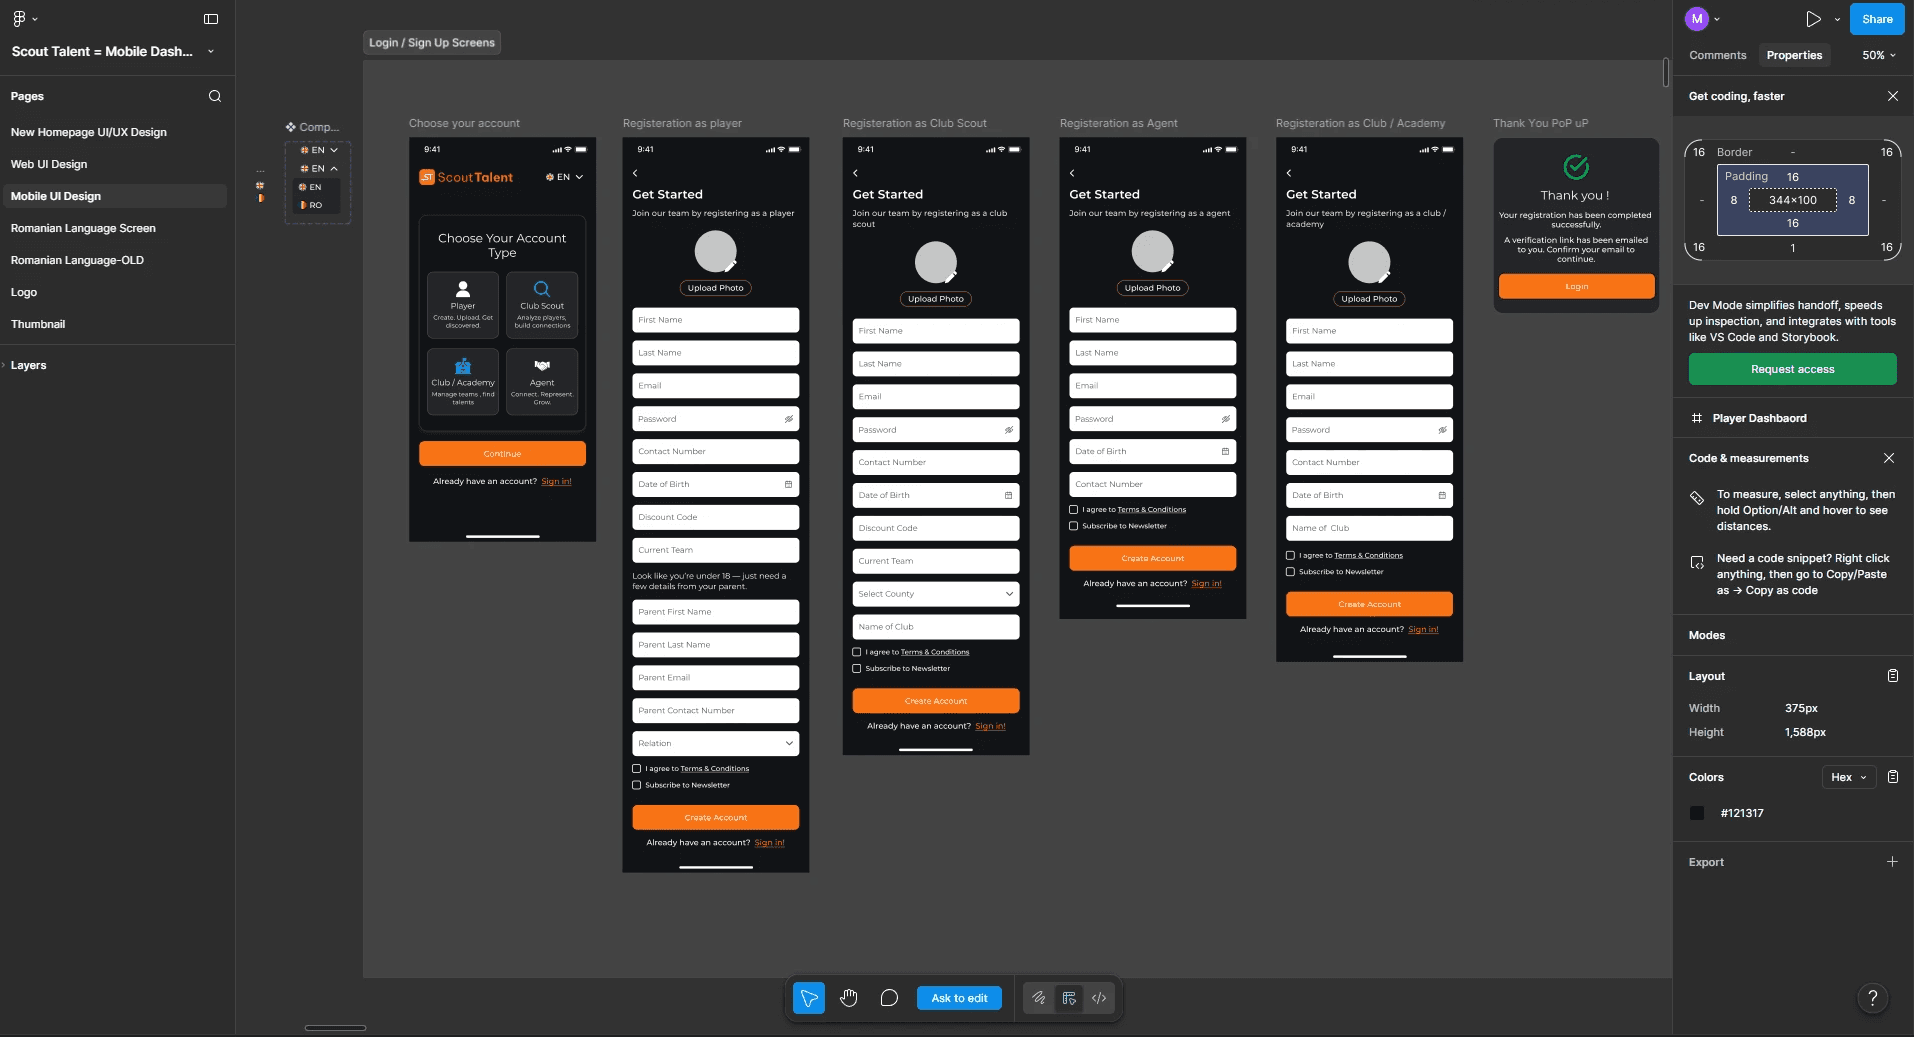The width and height of the screenshot is (1914, 1037).
Task: Click the First Name field in player form
Action: coord(716,320)
